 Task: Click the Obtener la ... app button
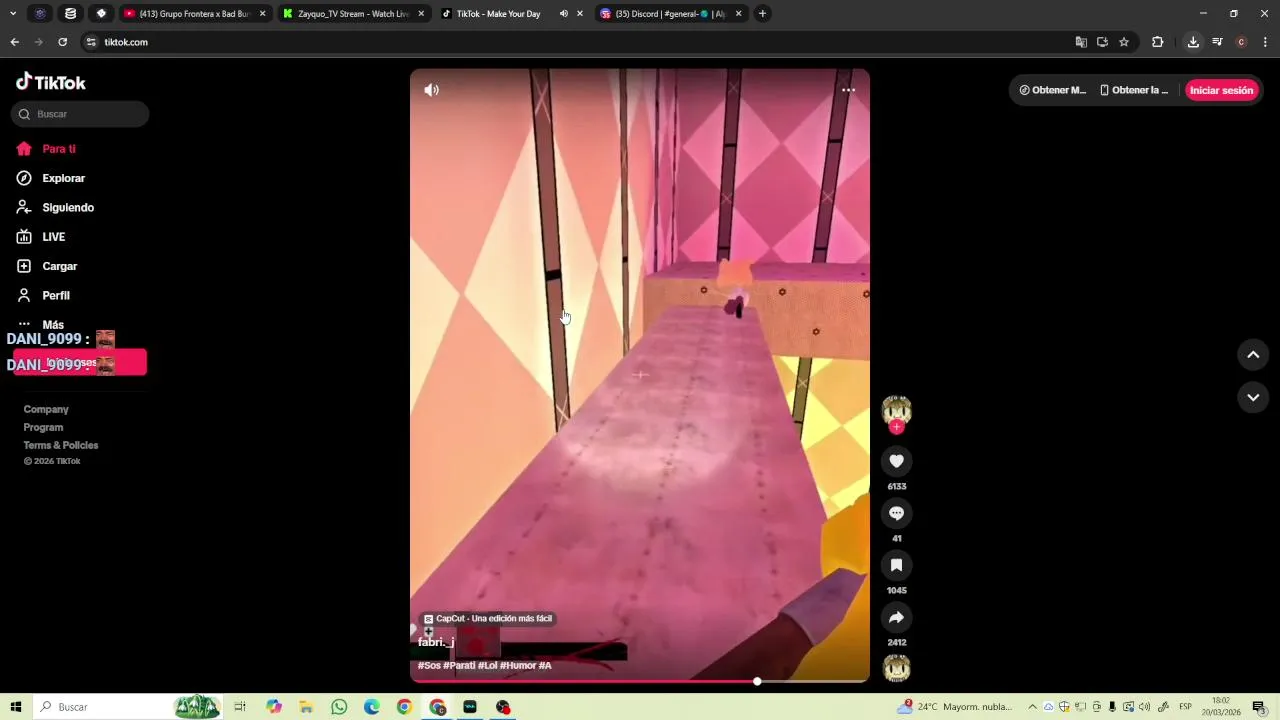click(x=1134, y=90)
